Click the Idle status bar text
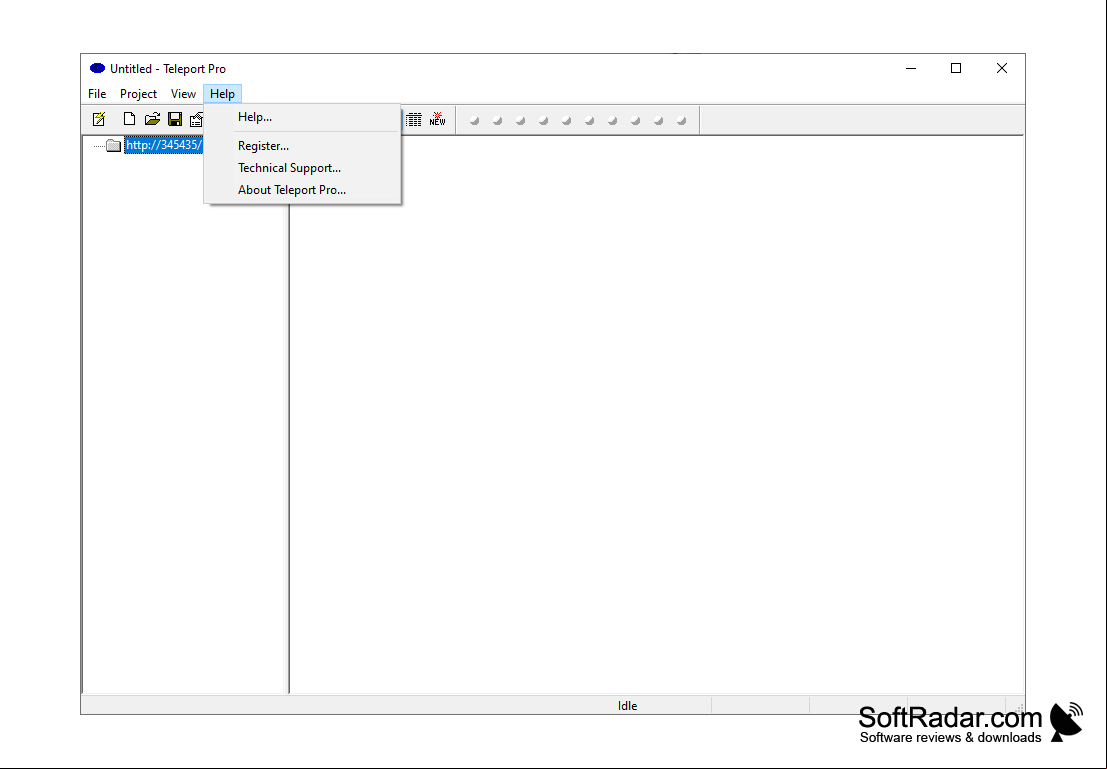1107x769 pixels. pos(628,705)
